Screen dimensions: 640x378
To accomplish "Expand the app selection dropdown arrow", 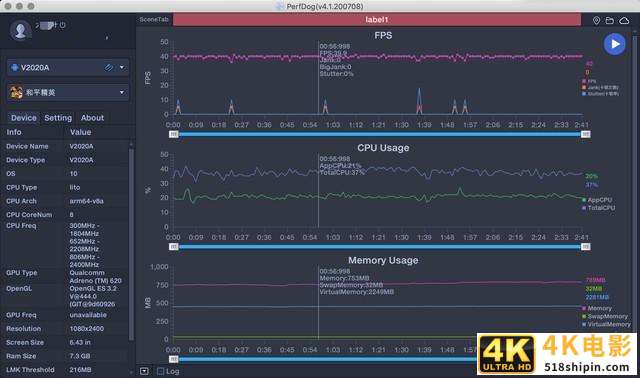I will click(122, 93).
